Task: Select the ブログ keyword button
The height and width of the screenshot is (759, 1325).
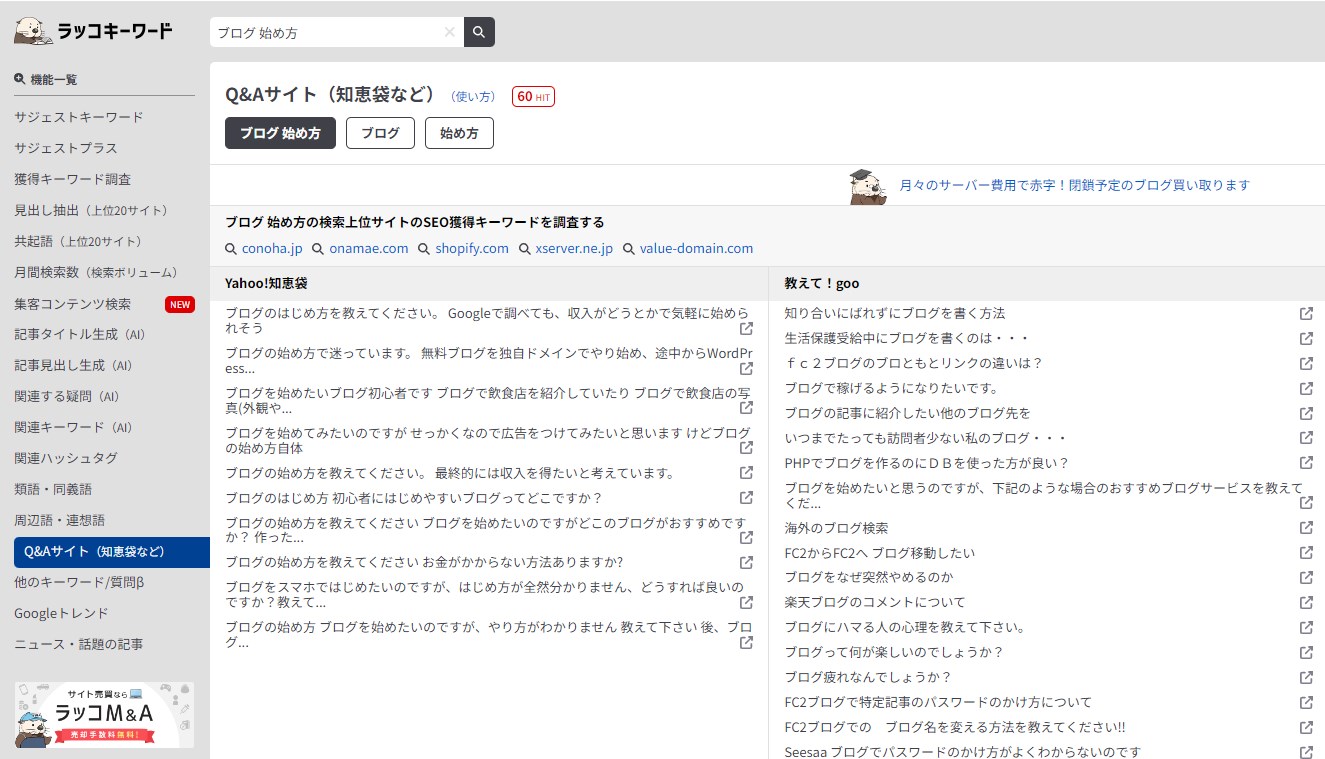Action: pyautogui.click(x=380, y=133)
